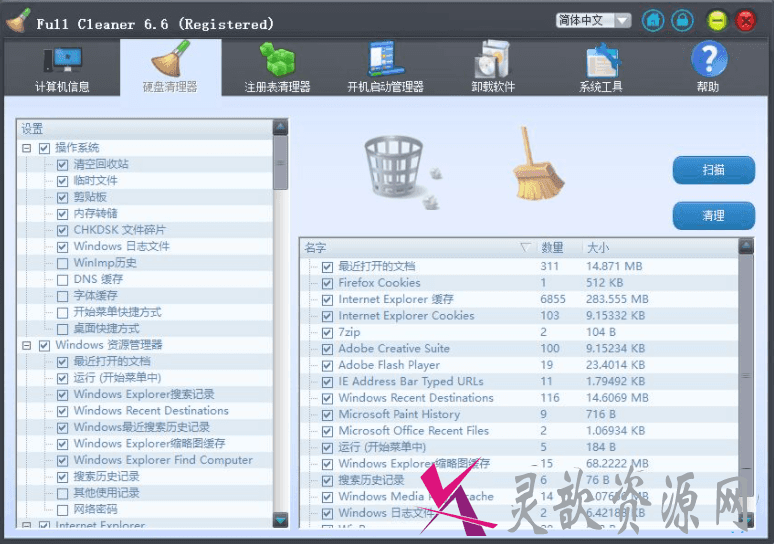
Task: Select 运行 (开始菜单中) in settings tree
Action: (x=117, y=378)
